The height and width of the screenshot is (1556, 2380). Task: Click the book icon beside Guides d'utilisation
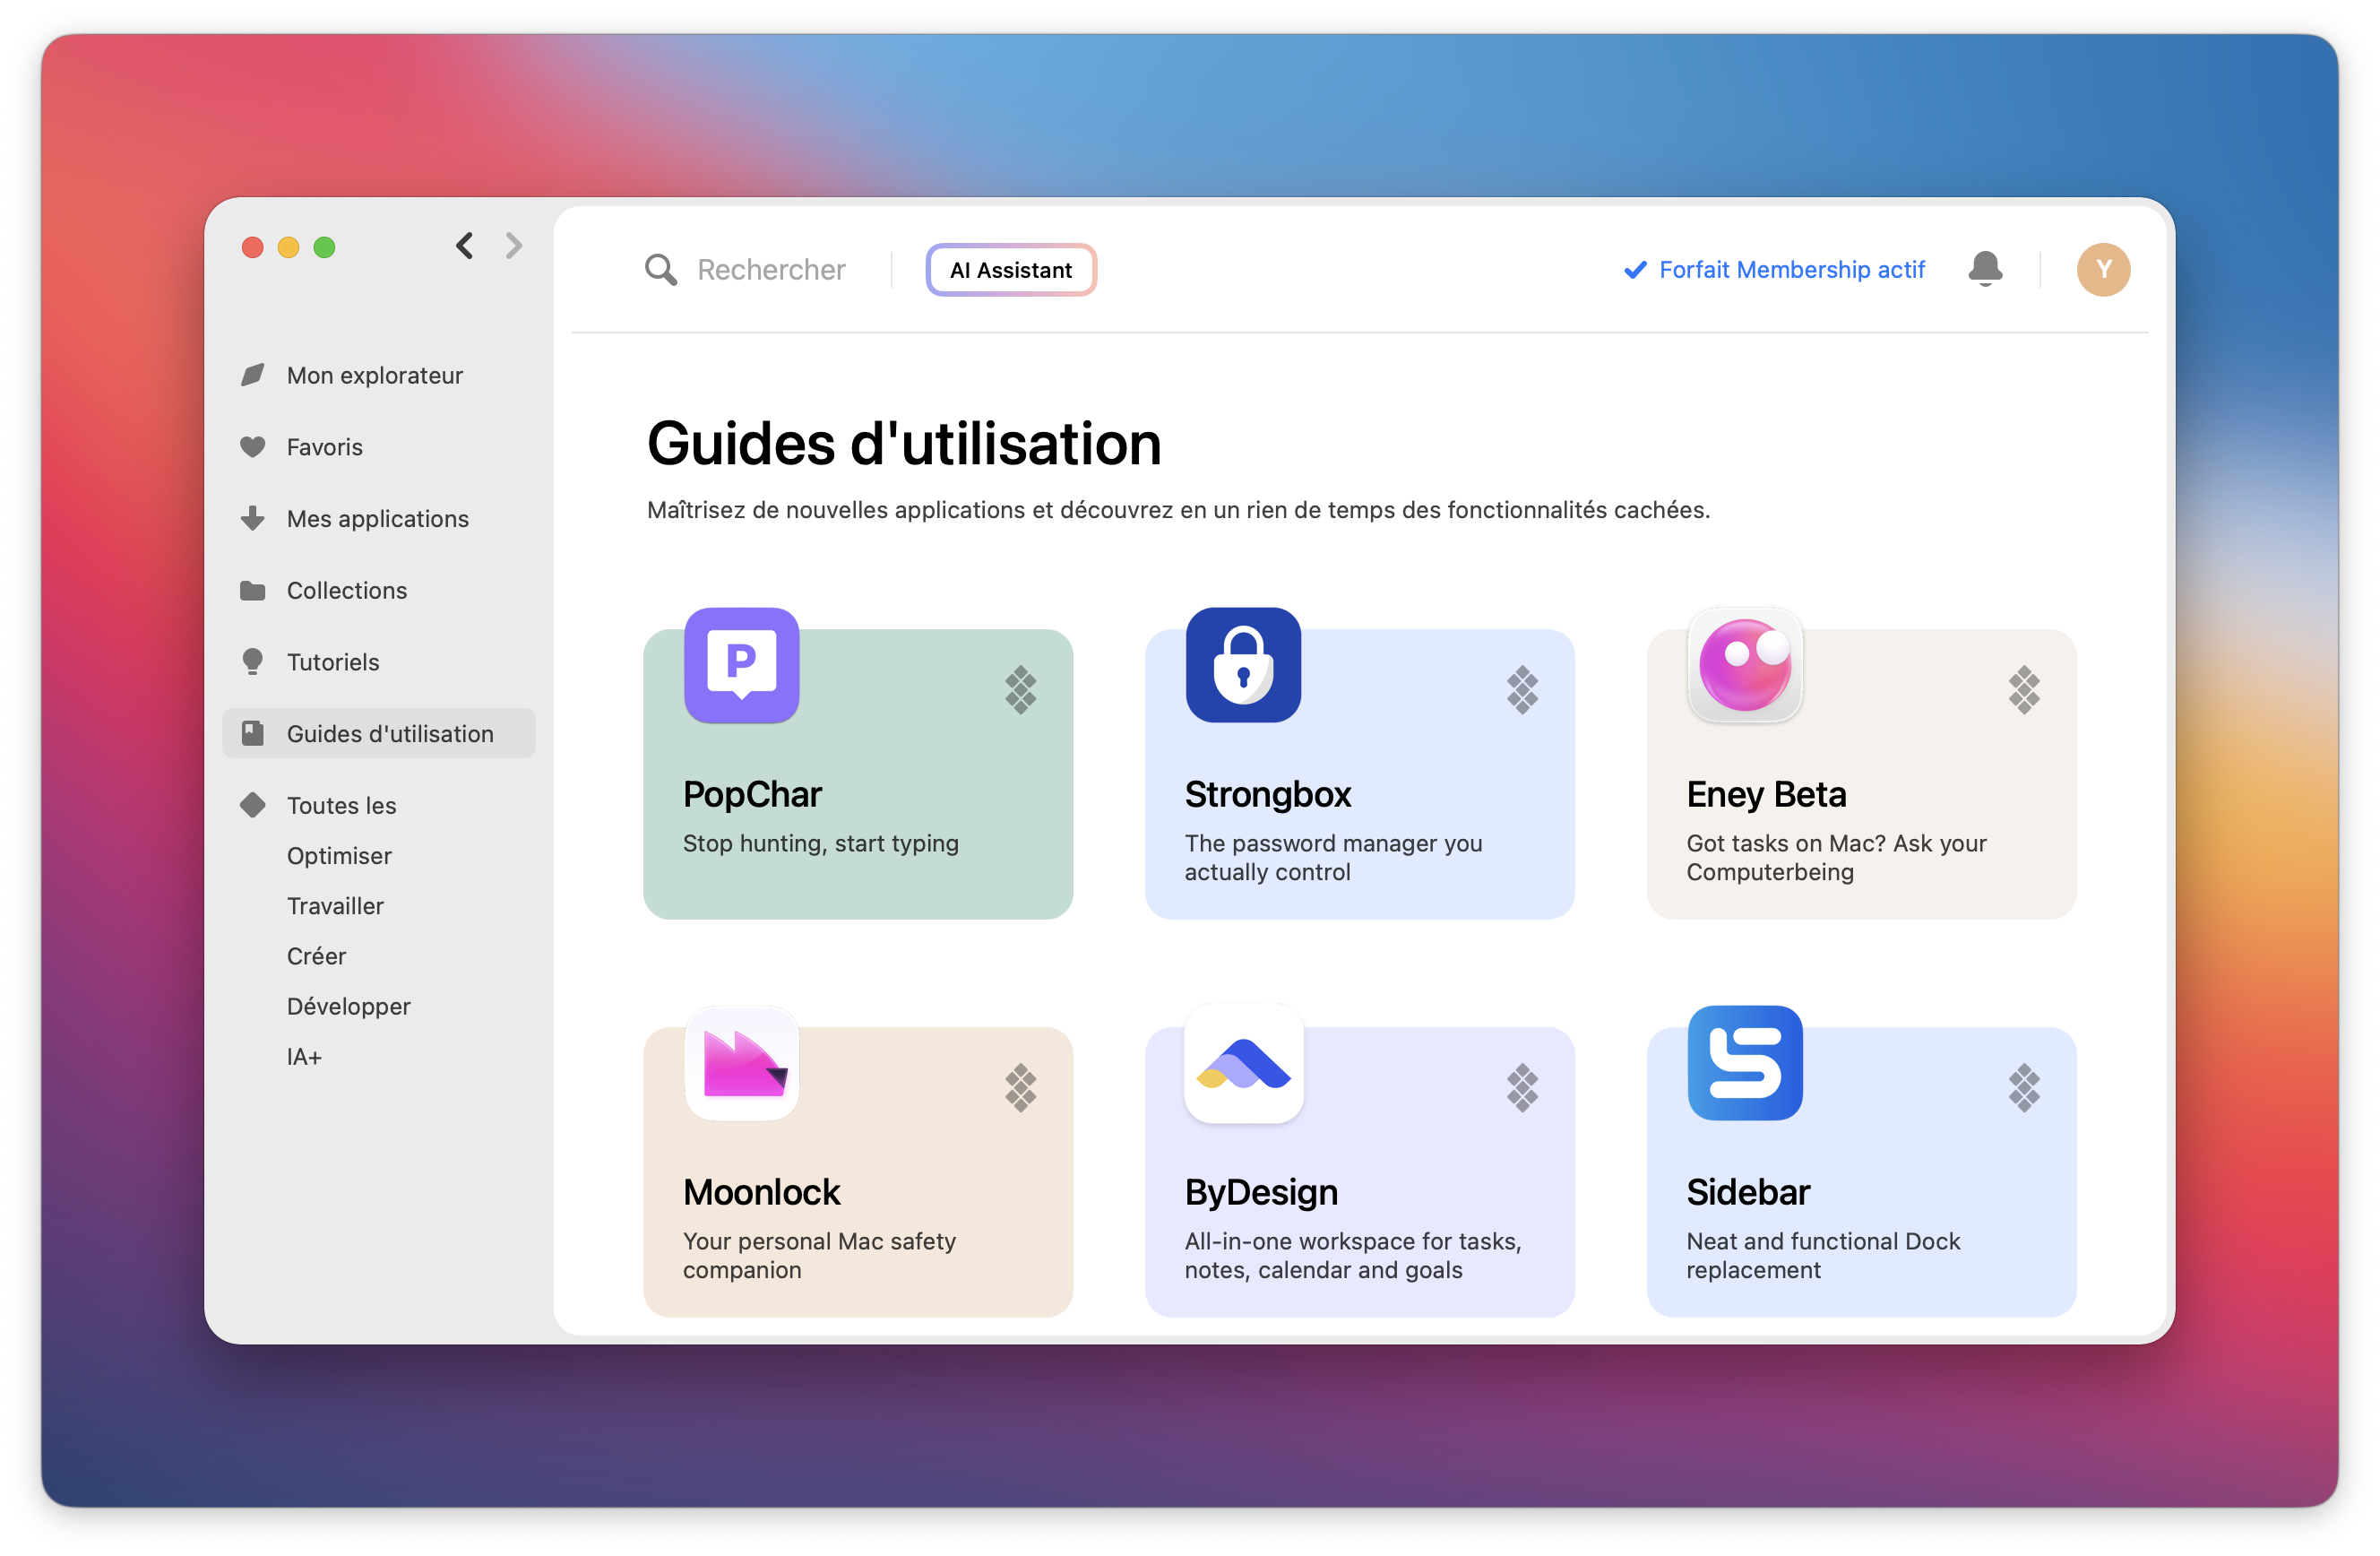click(253, 733)
